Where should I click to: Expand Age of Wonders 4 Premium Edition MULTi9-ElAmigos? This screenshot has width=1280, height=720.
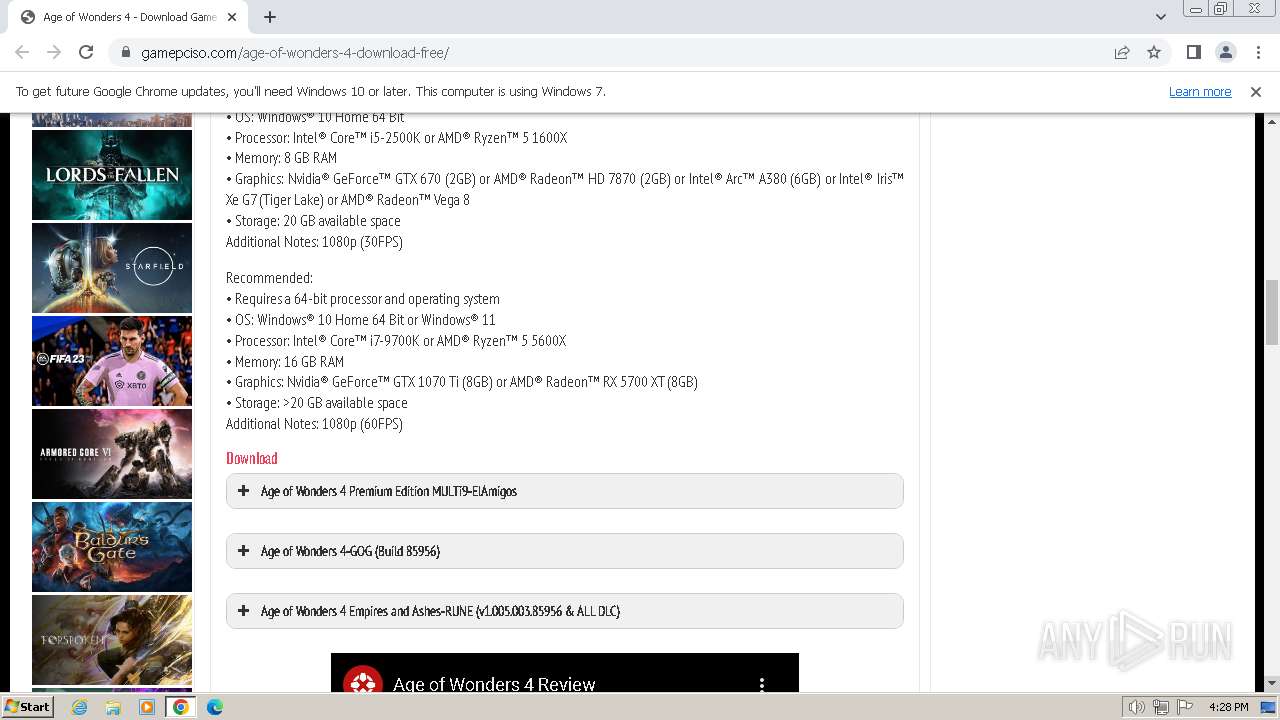click(x=564, y=491)
